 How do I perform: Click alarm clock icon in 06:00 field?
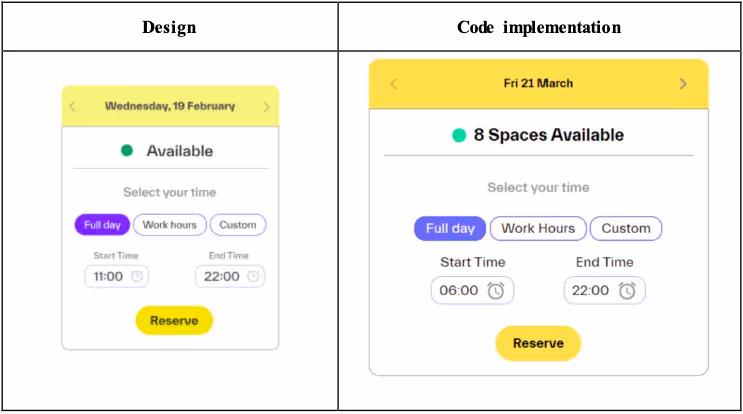[496, 290]
